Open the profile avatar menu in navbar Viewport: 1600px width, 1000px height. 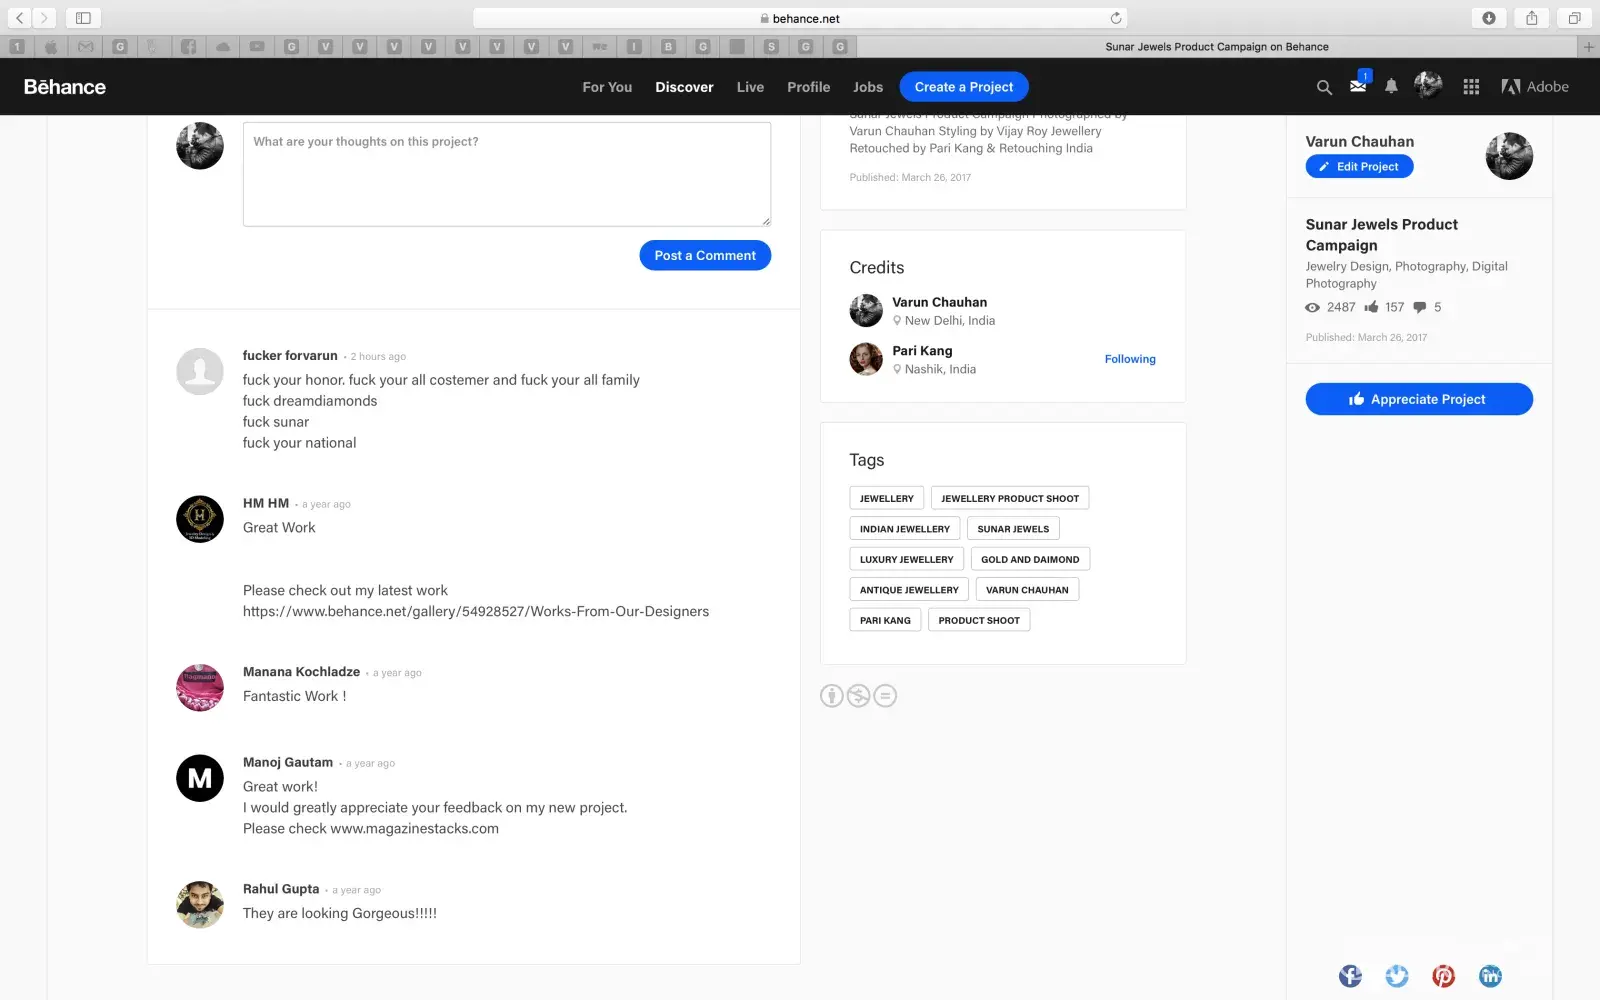[1428, 86]
